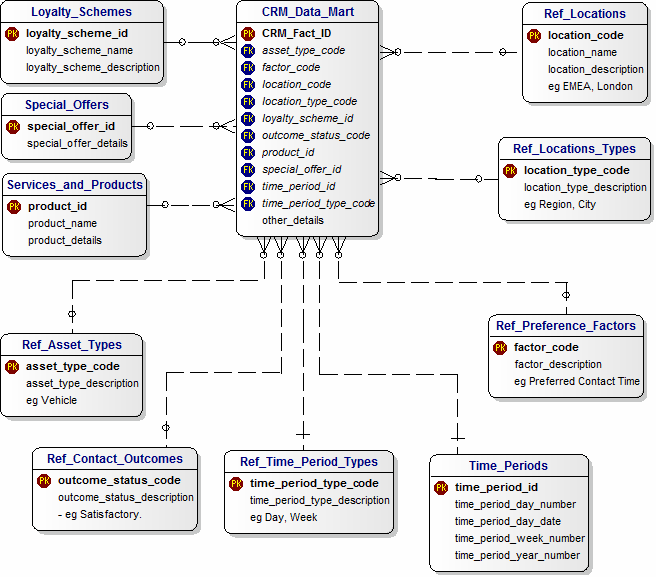The height and width of the screenshot is (577, 656).
Task: Select the Ref_Locations table title
Action: point(585,14)
